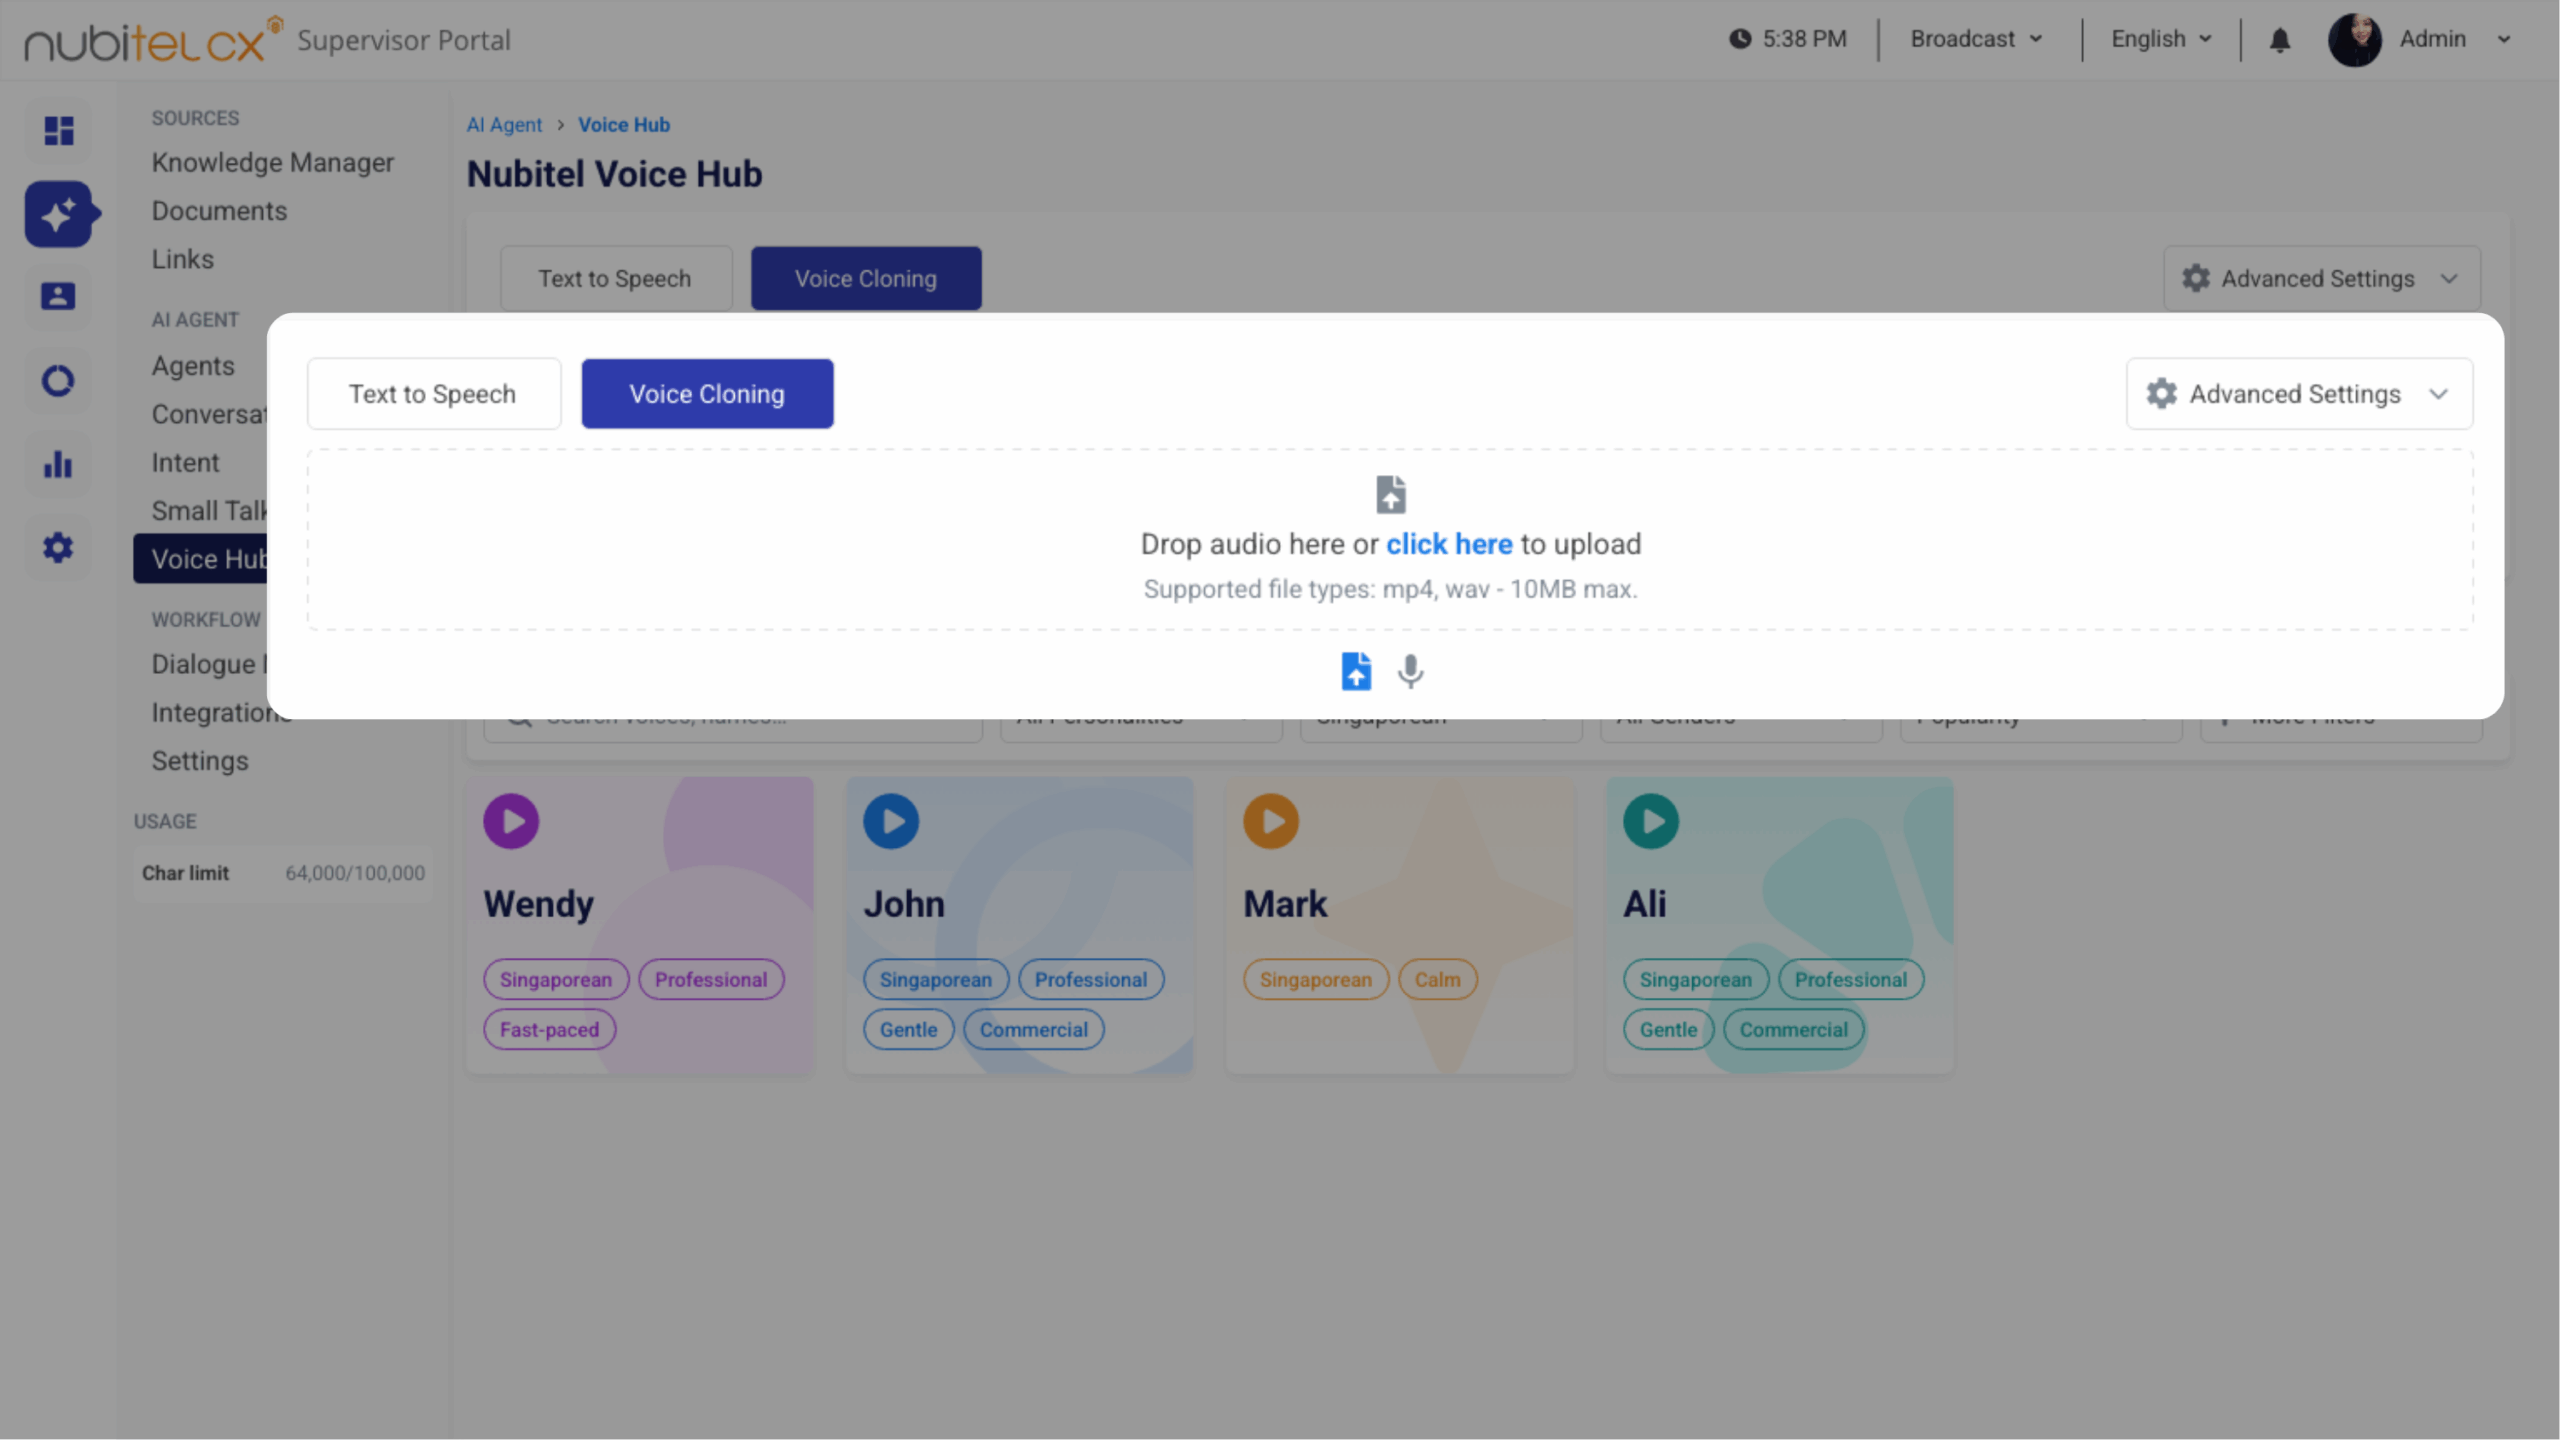Screen dimensions: 2560x1440
Task: Click Ali's Commercial tag
Action: tap(1793, 1029)
